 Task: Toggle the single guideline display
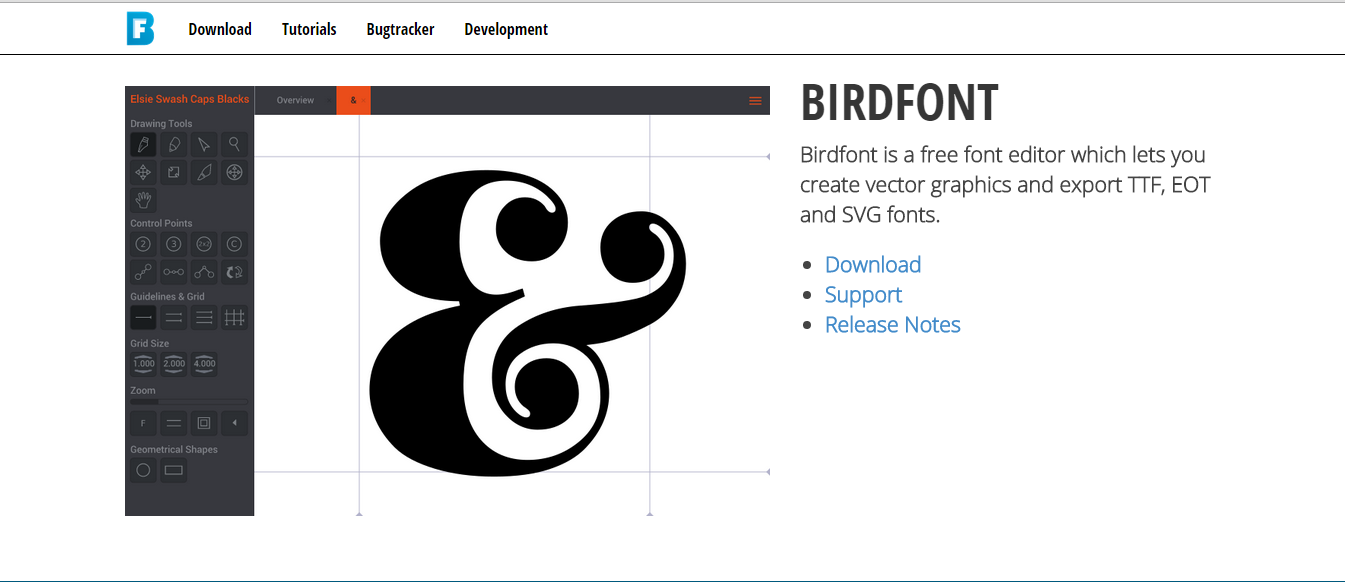click(143, 317)
